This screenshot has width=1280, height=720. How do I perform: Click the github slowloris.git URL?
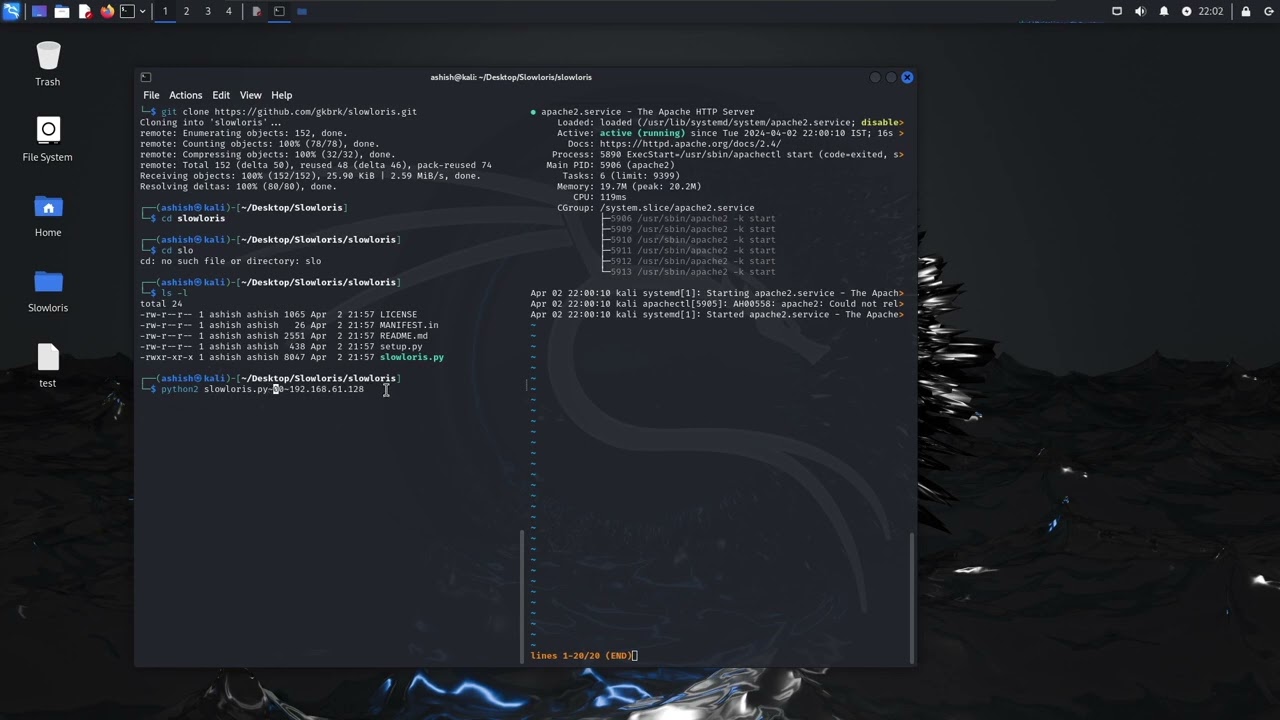(x=315, y=112)
